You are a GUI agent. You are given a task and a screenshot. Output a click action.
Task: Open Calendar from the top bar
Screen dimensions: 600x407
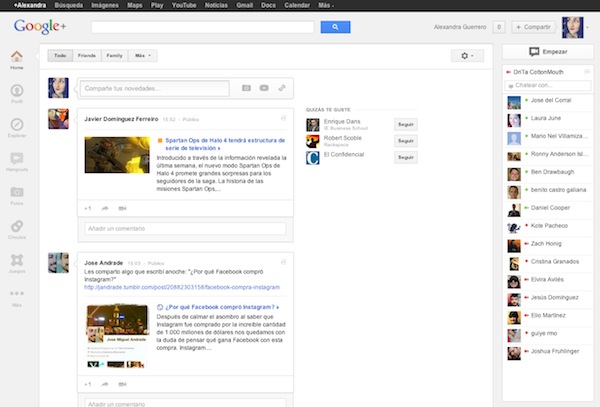(297, 5)
